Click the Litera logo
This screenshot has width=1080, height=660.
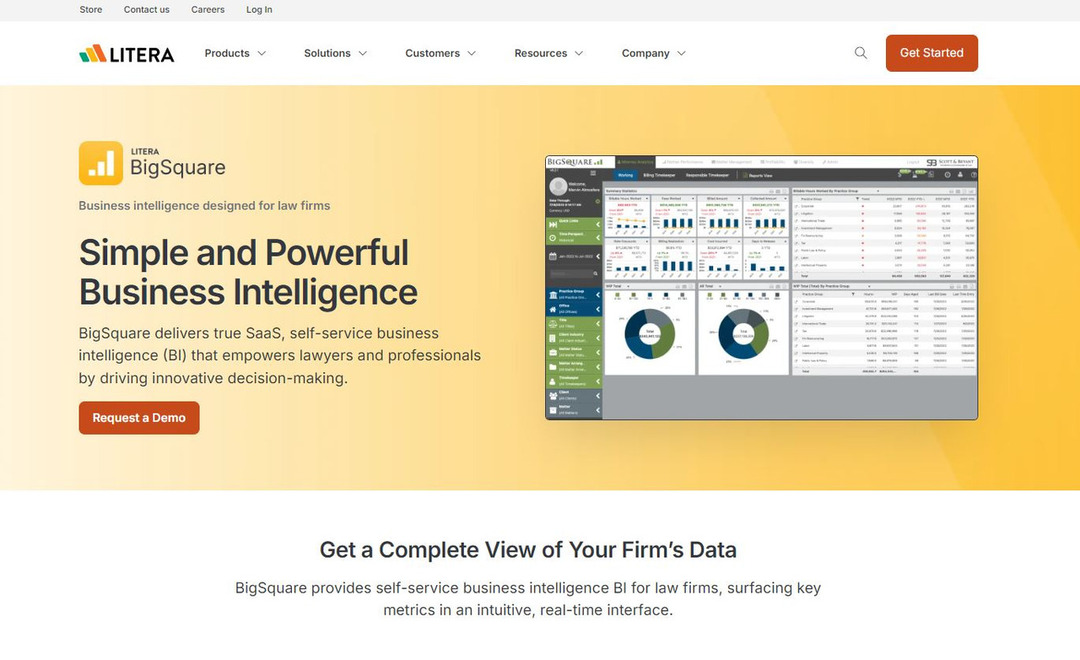click(x=127, y=54)
